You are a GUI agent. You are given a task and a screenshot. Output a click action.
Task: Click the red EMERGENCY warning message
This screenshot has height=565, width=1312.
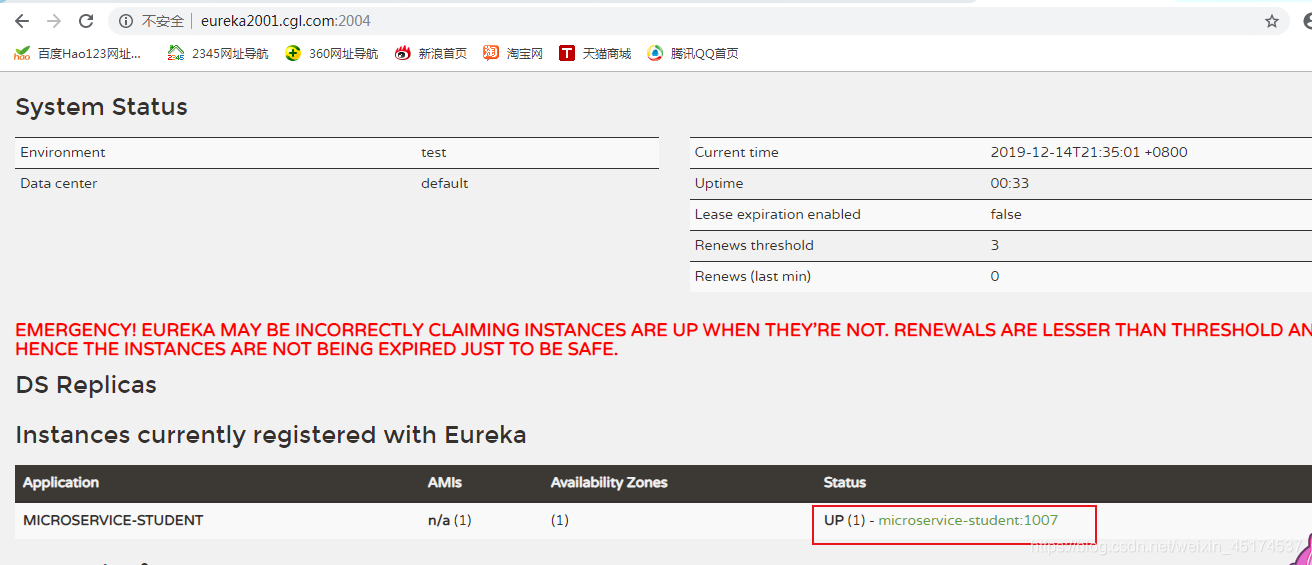click(x=663, y=340)
